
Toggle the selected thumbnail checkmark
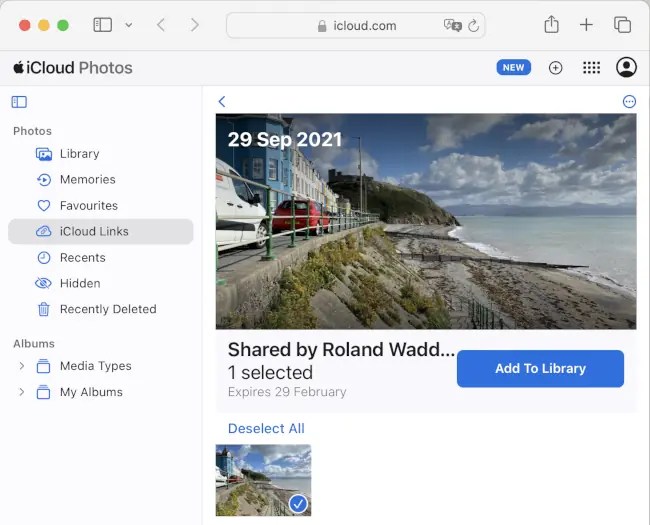click(298, 504)
